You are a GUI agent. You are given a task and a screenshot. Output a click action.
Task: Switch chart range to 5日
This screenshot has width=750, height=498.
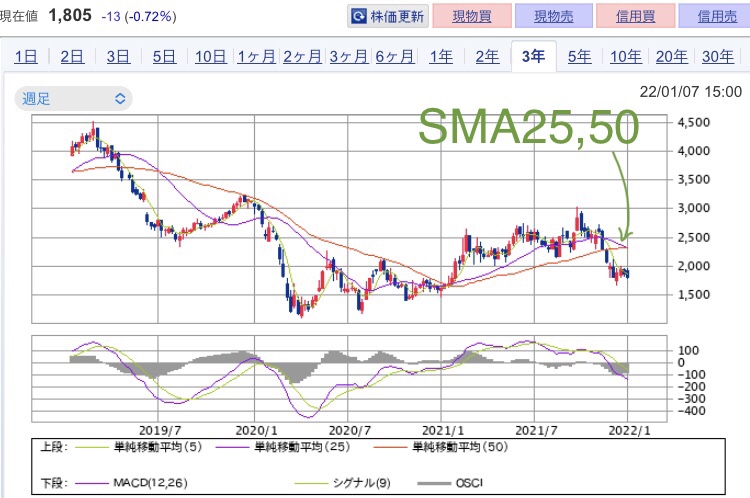tap(164, 57)
